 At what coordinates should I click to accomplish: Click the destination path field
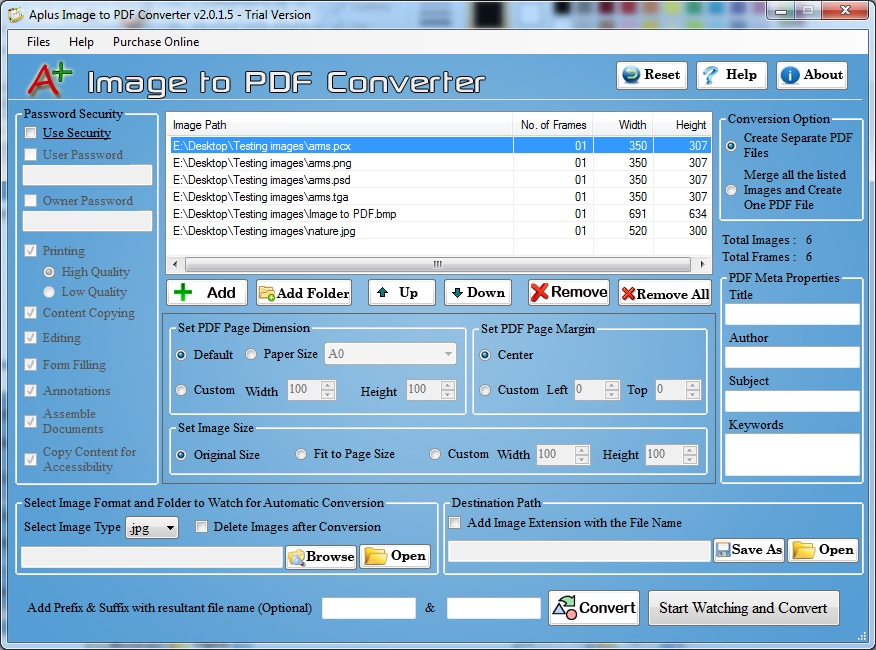point(579,551)
